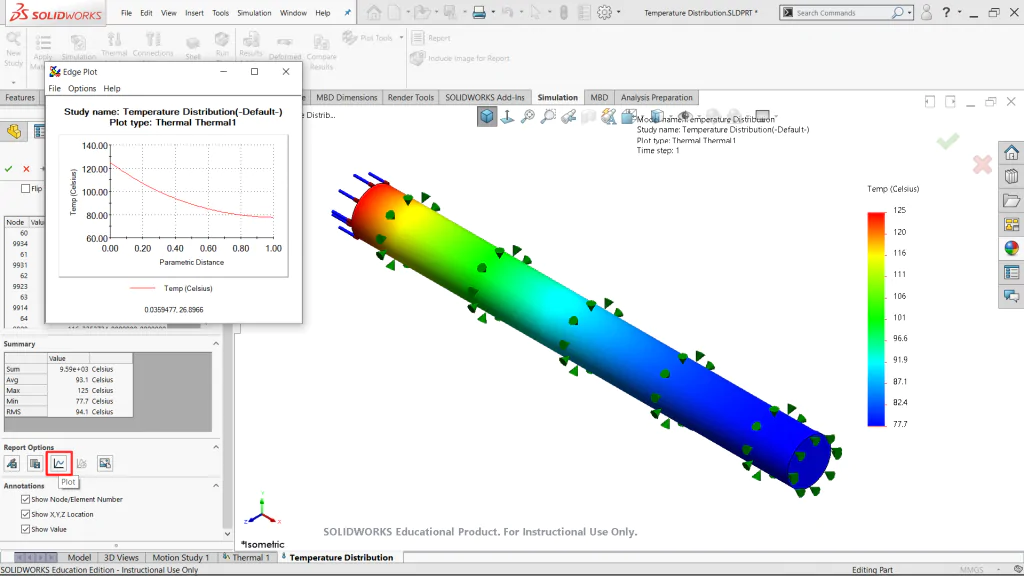Toggle the Flip checkbox

point(25,189)
